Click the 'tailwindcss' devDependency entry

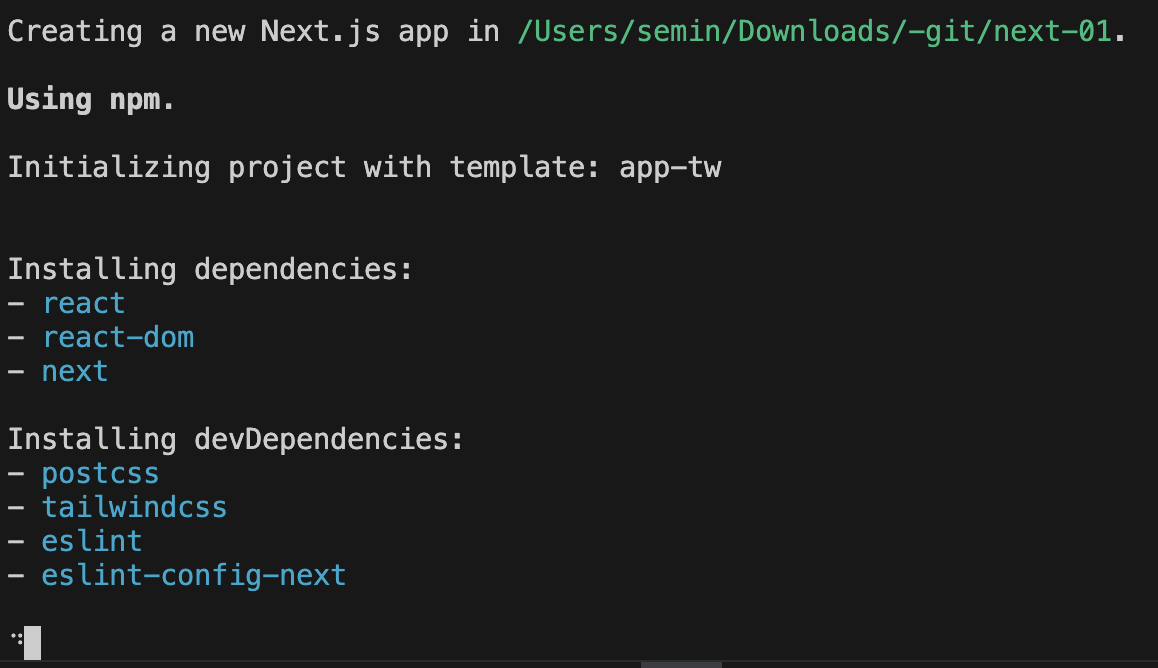134,507
